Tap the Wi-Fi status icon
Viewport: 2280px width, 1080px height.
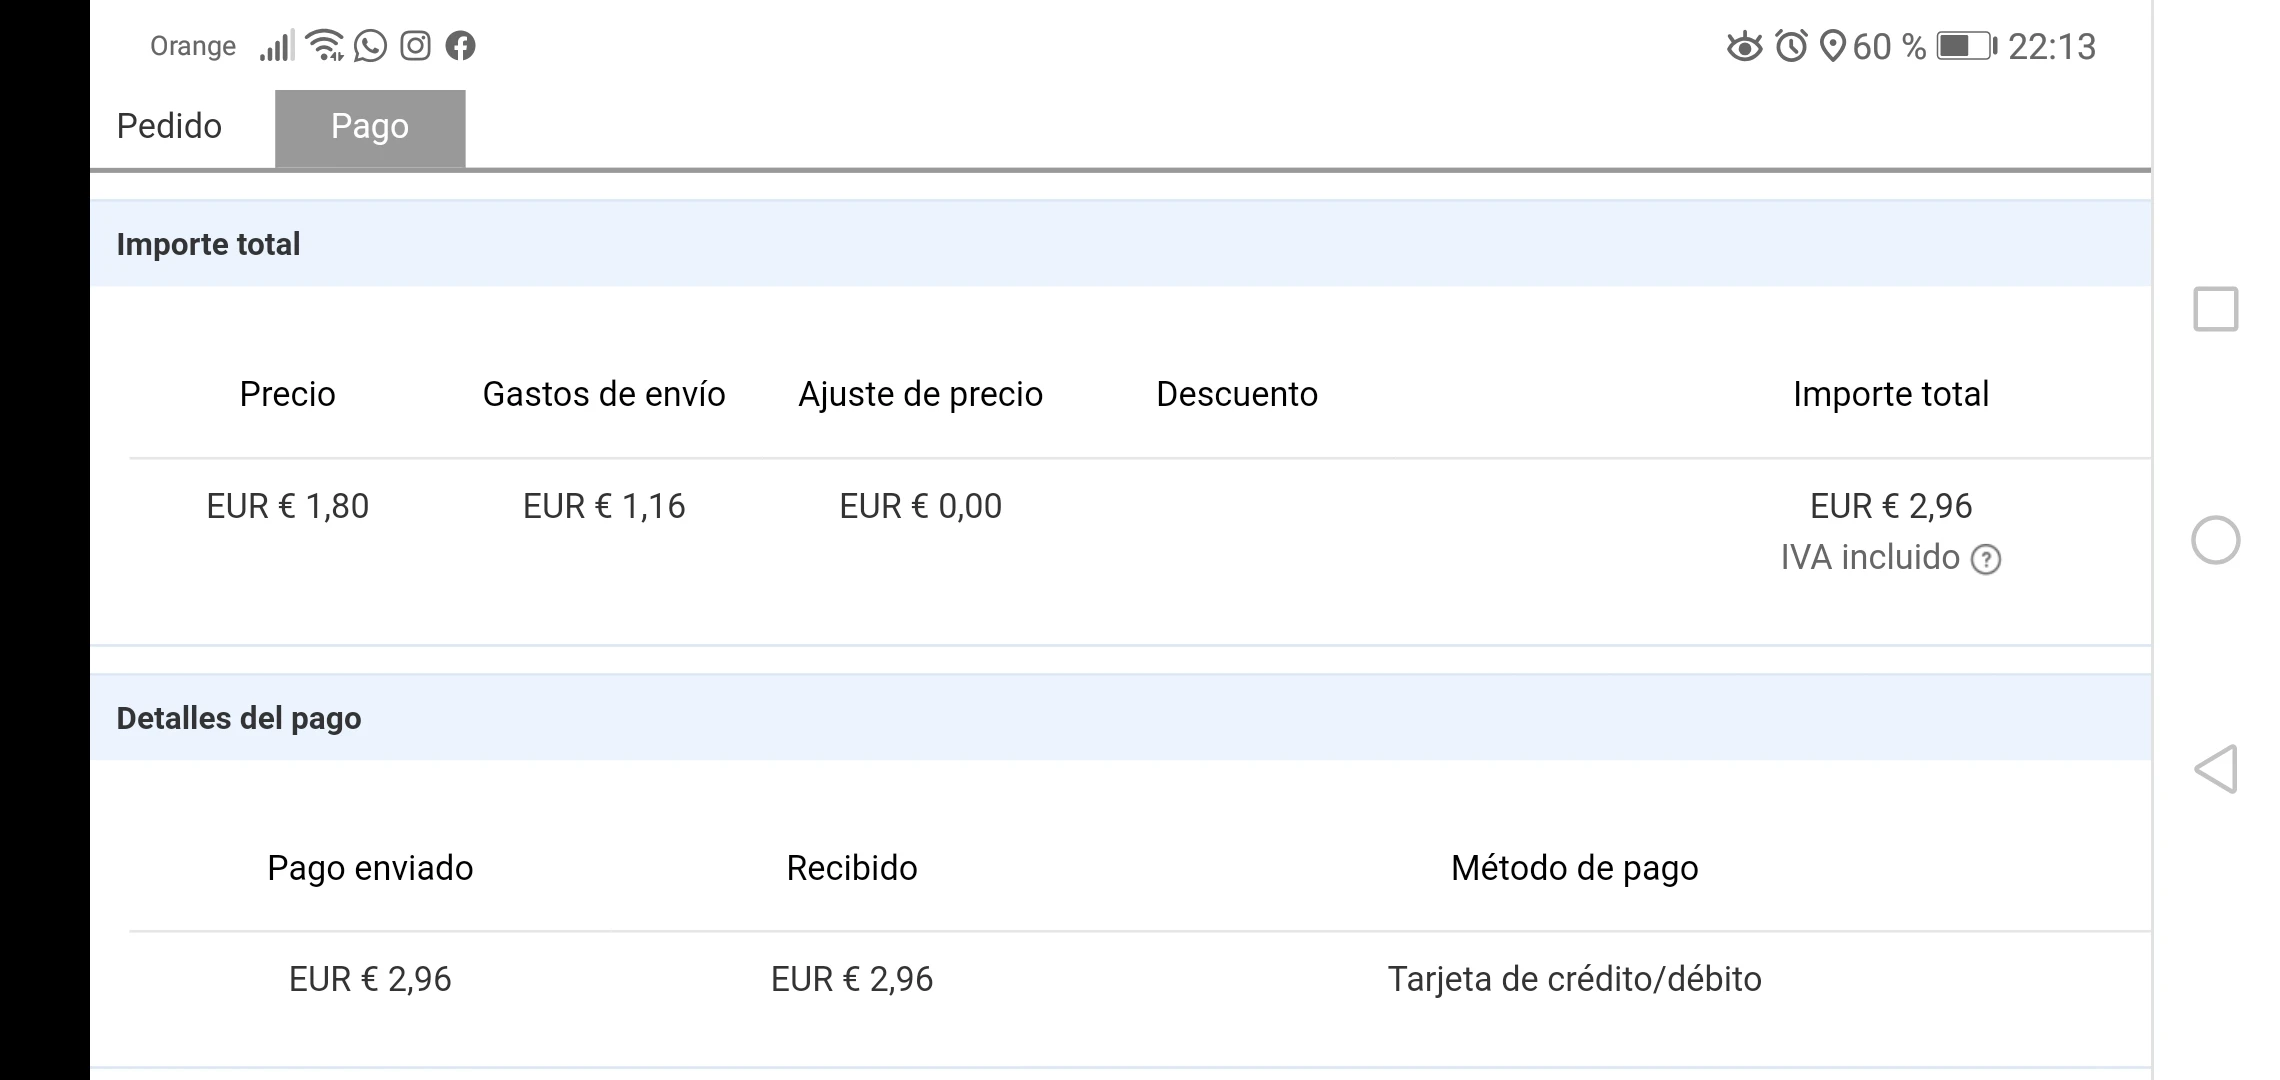[x=324, y=46]
